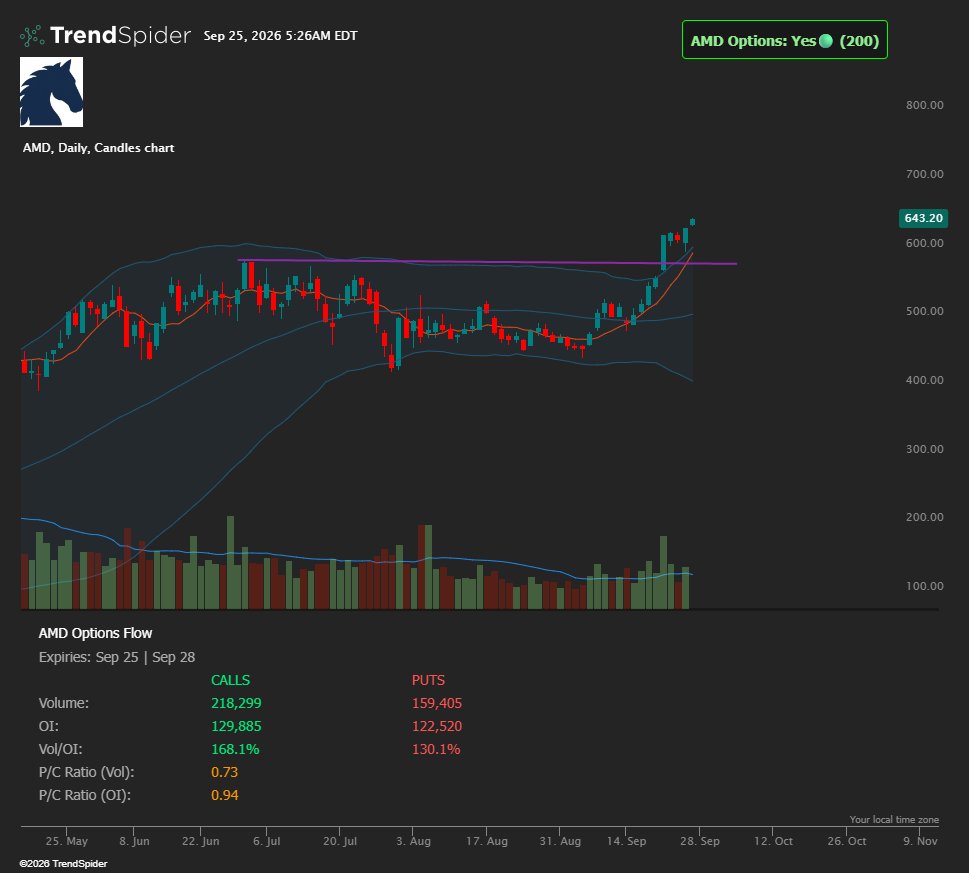
Task: Click the P/C Ratio (Vol) value 0.73
Action: [x=224, y=772]
